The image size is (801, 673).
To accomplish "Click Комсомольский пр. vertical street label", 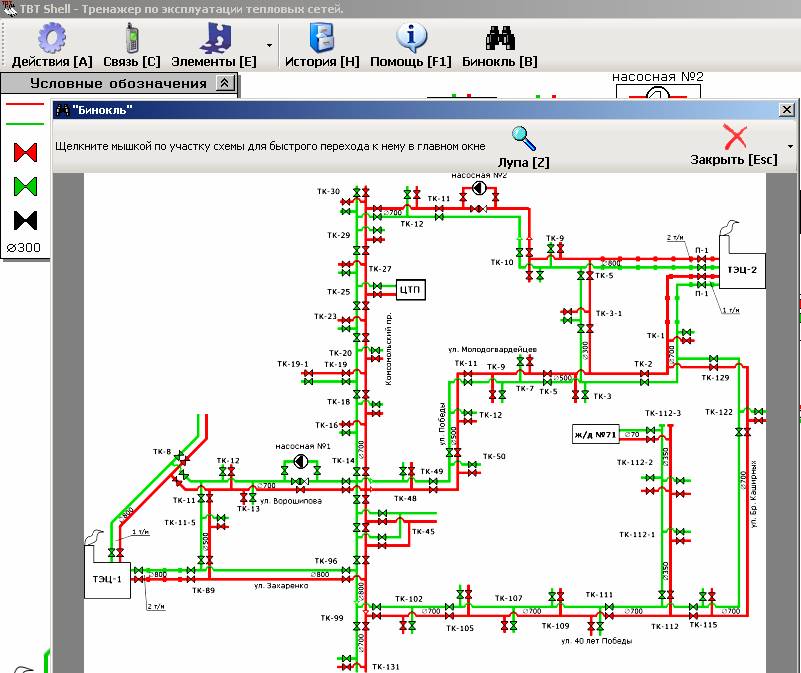I will (x=389, y=349).
